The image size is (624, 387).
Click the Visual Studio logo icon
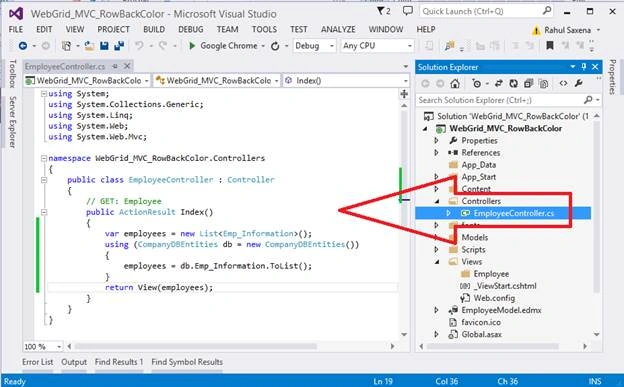16,14
